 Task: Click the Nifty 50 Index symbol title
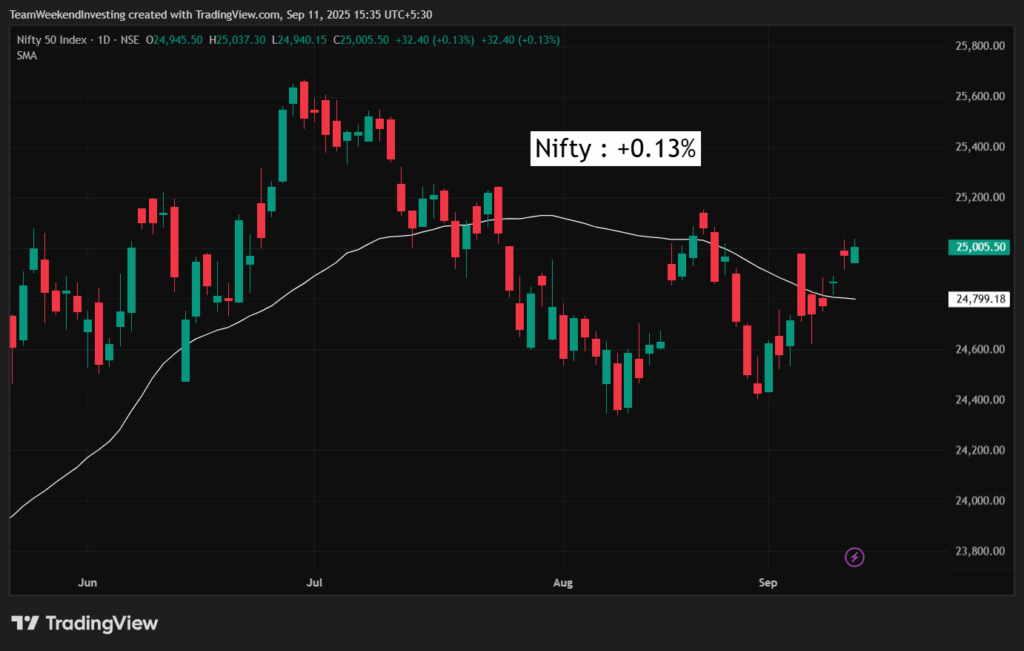click(x=52, y=40)
